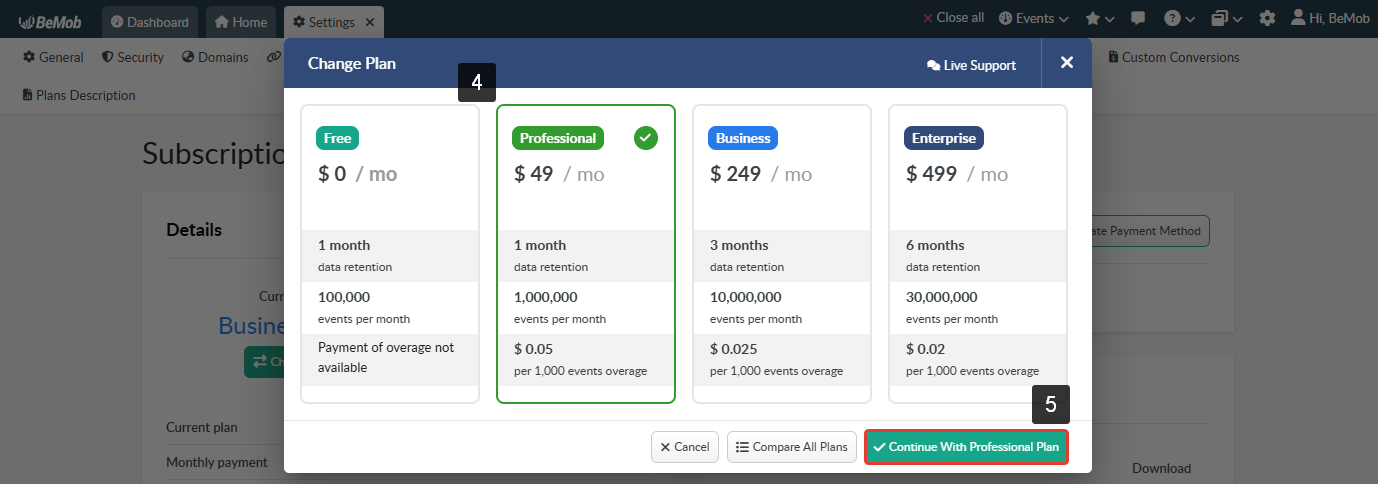This screenshot has width=1378, height=484.
Task: Open Live Support chat
Action: click(x=971, y=65)
